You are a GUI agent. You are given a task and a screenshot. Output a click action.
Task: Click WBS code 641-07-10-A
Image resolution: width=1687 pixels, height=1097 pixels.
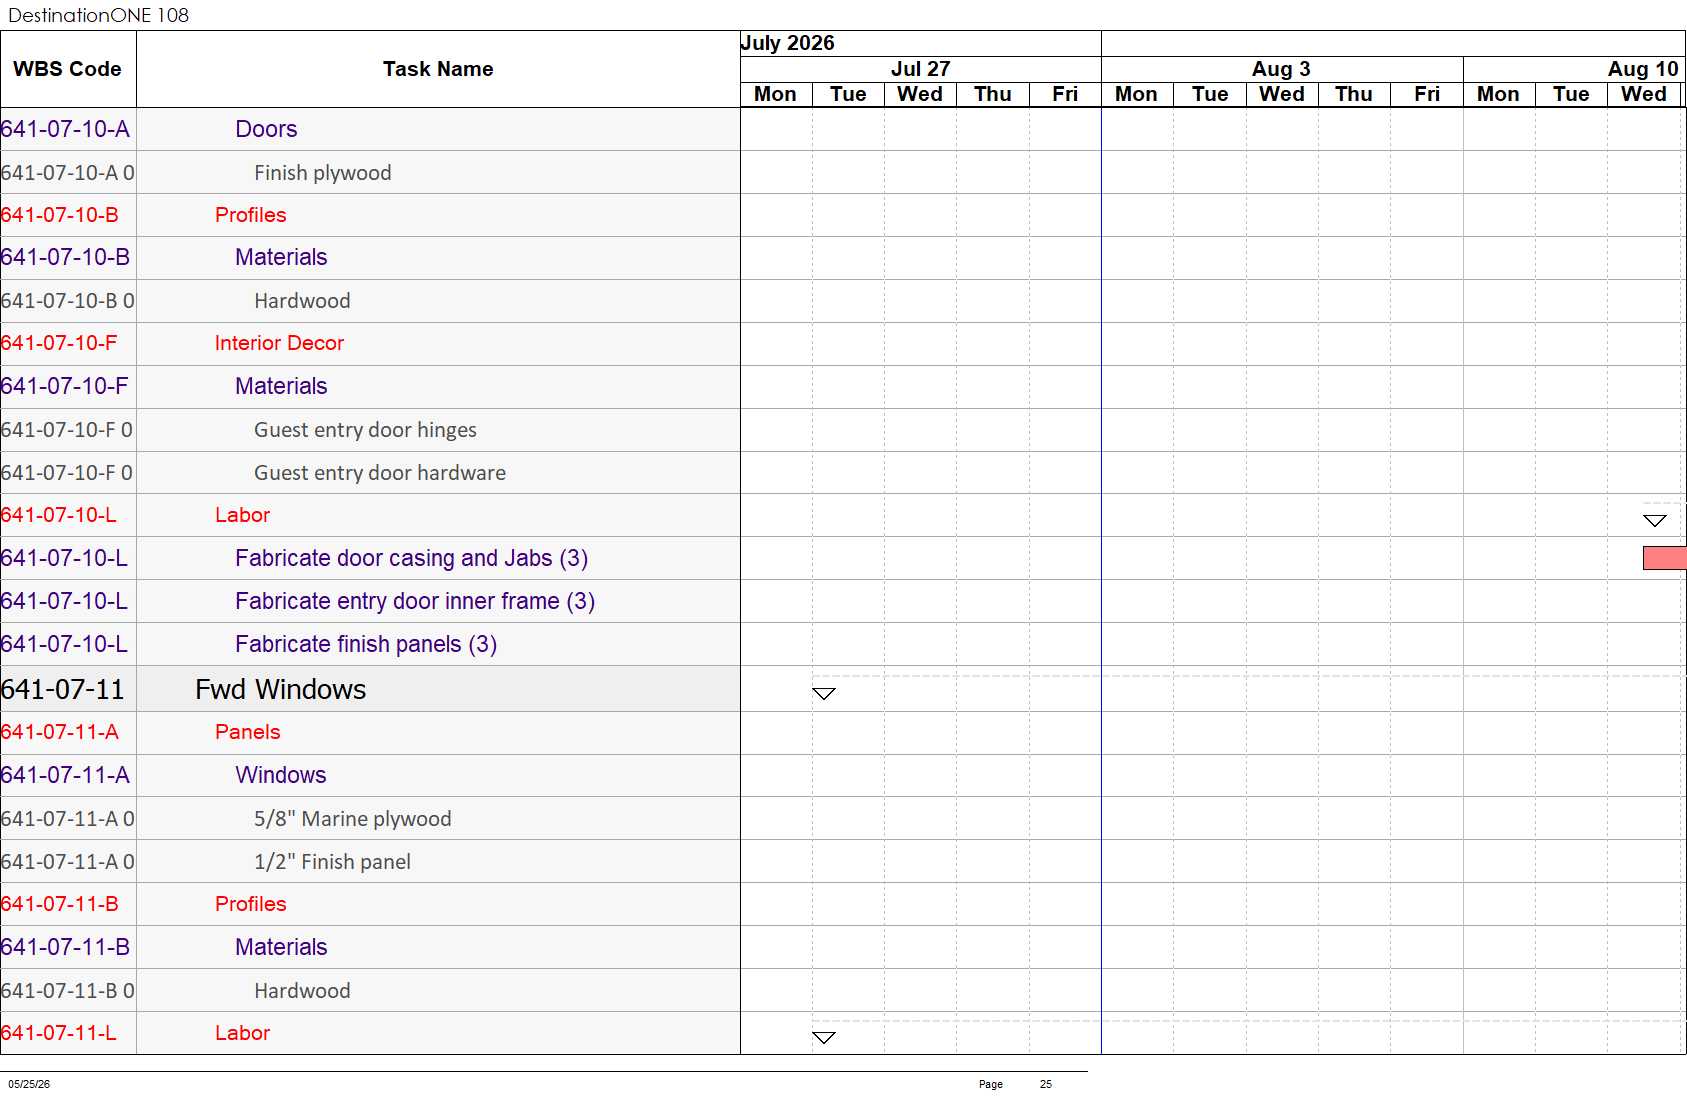[x=66, y=129]
